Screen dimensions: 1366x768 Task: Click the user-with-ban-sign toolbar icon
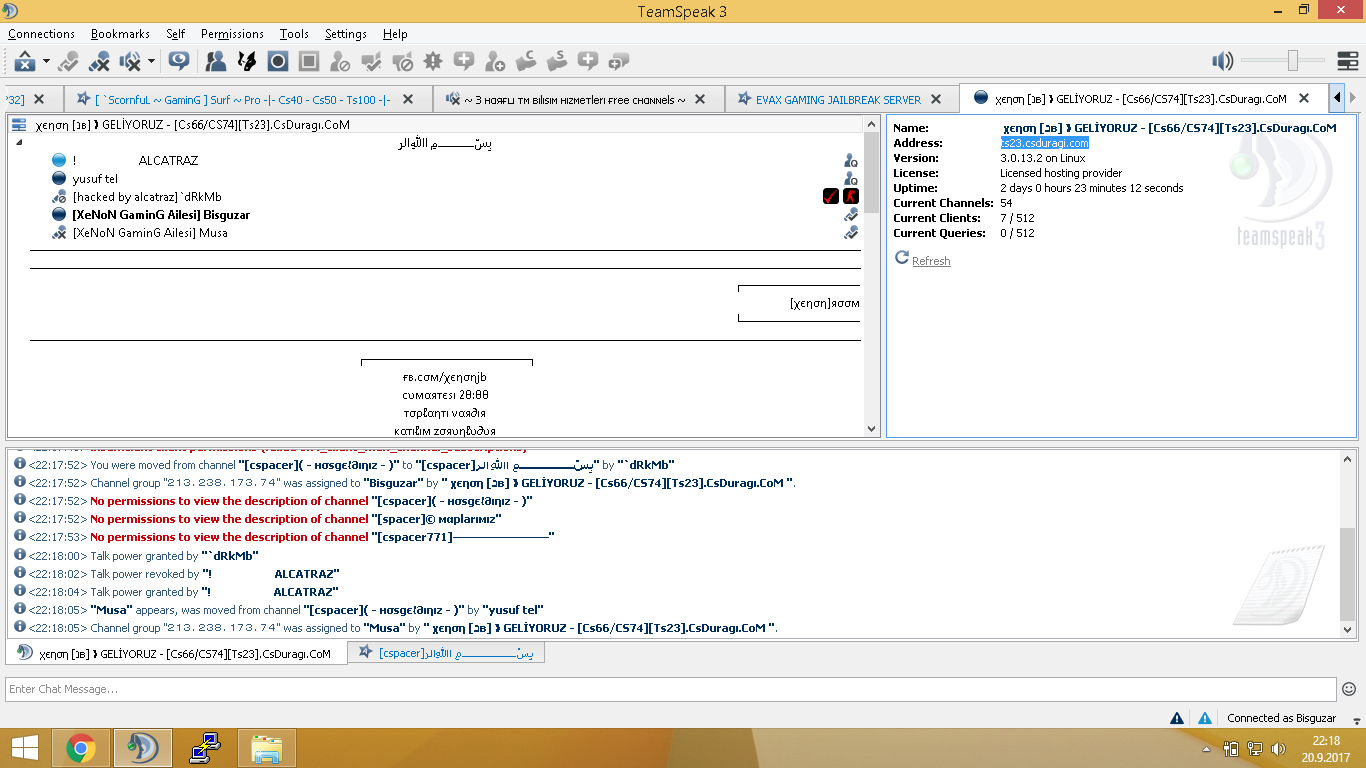340,61
